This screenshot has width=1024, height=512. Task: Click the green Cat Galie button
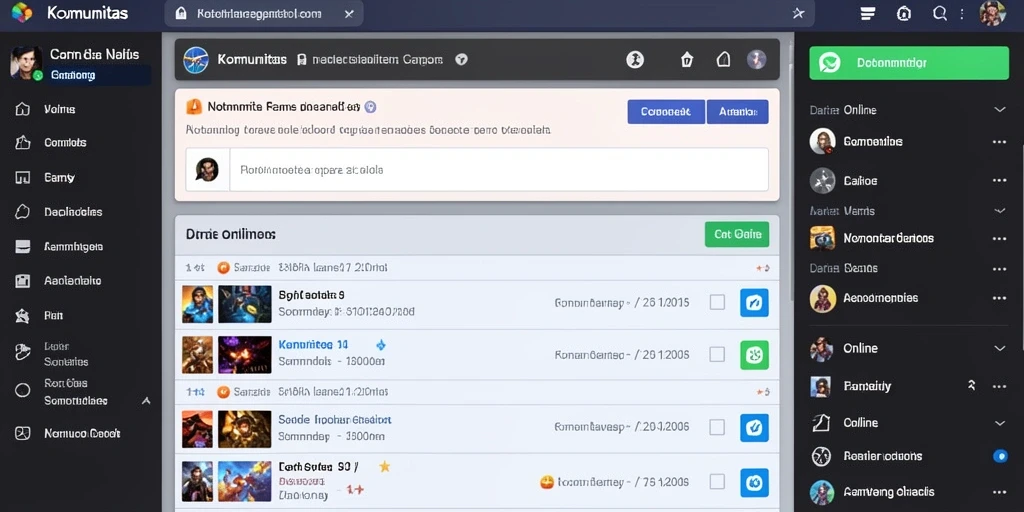[x=737, y=234]
